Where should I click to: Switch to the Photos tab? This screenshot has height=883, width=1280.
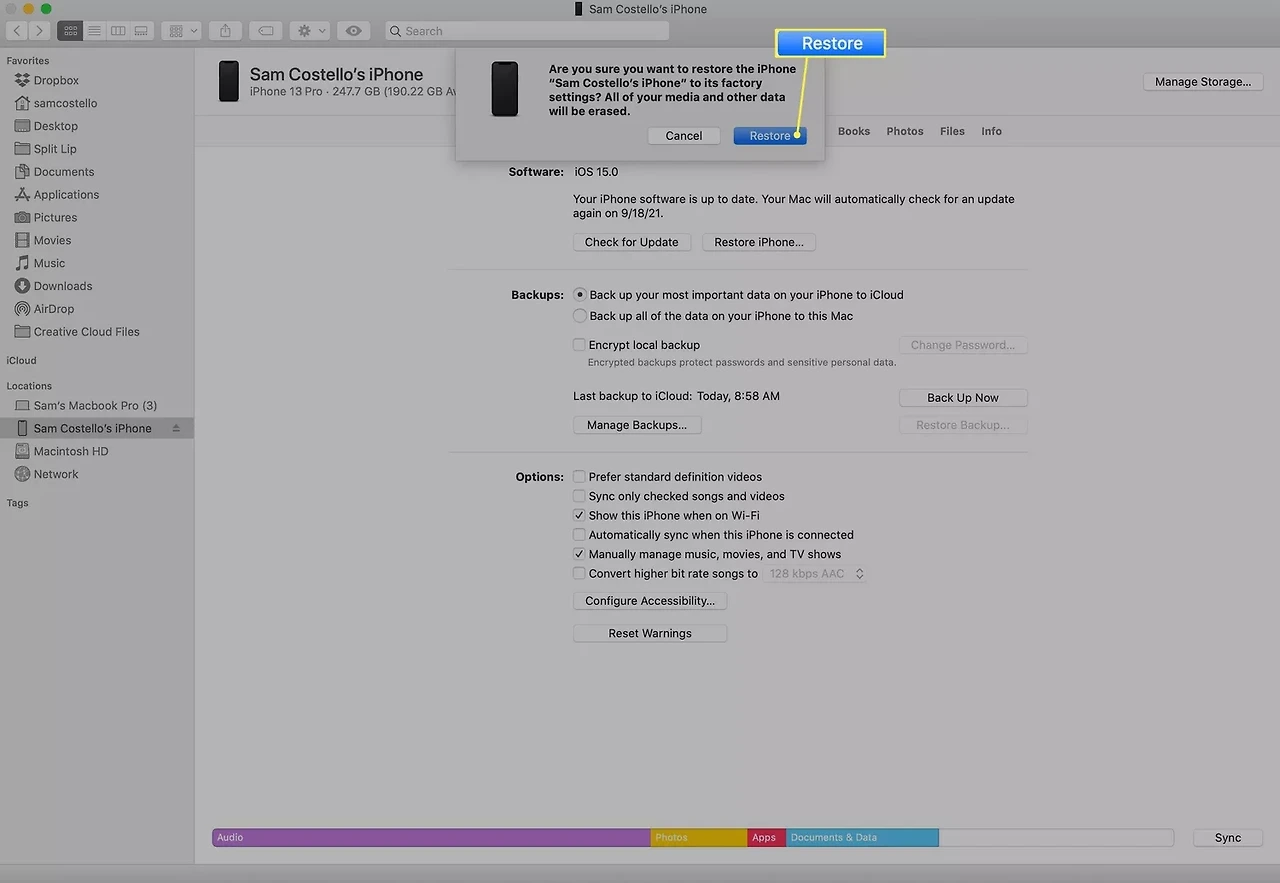click(x=905, y=131)
